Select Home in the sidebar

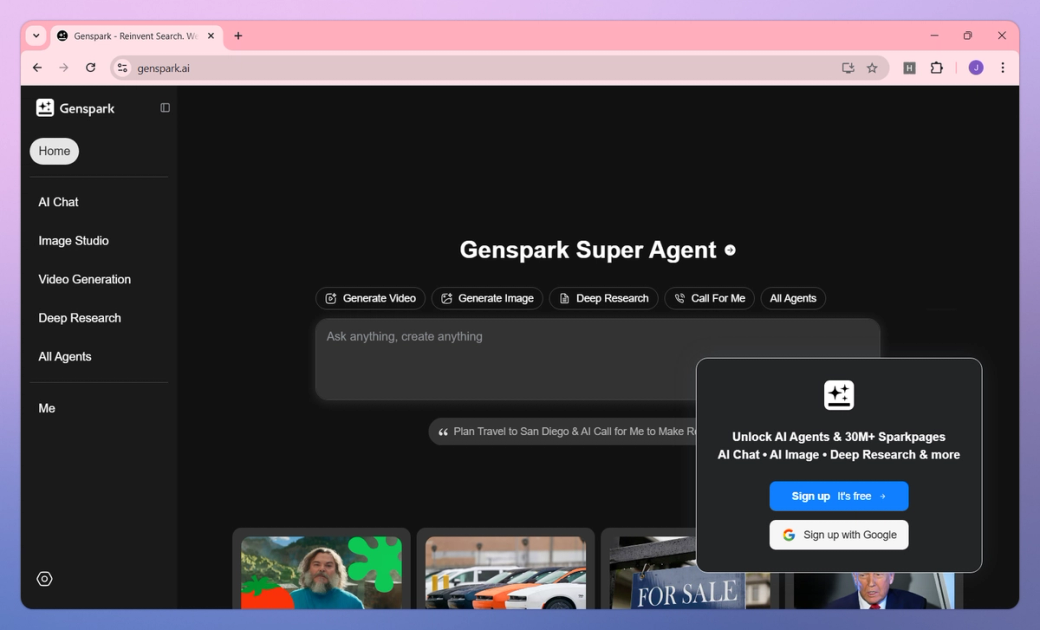54,151
